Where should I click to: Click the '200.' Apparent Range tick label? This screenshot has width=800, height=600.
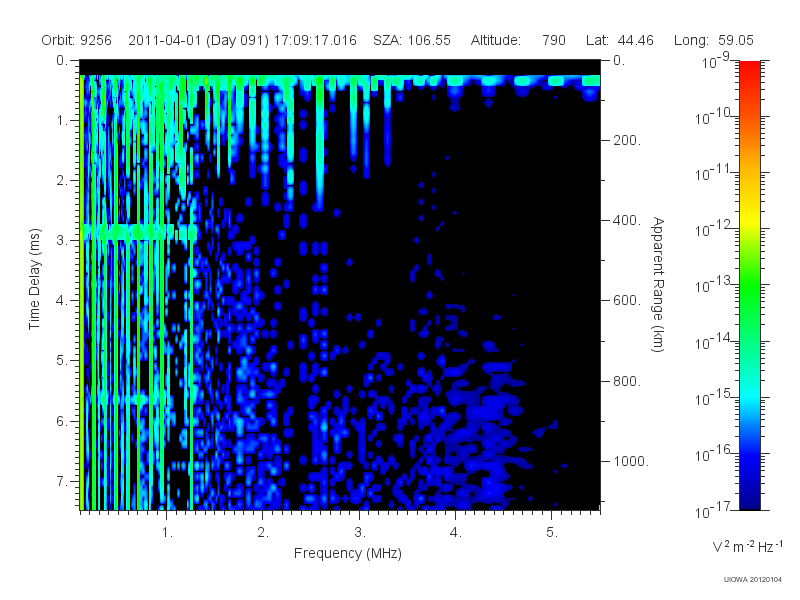(x=627, y=140)
